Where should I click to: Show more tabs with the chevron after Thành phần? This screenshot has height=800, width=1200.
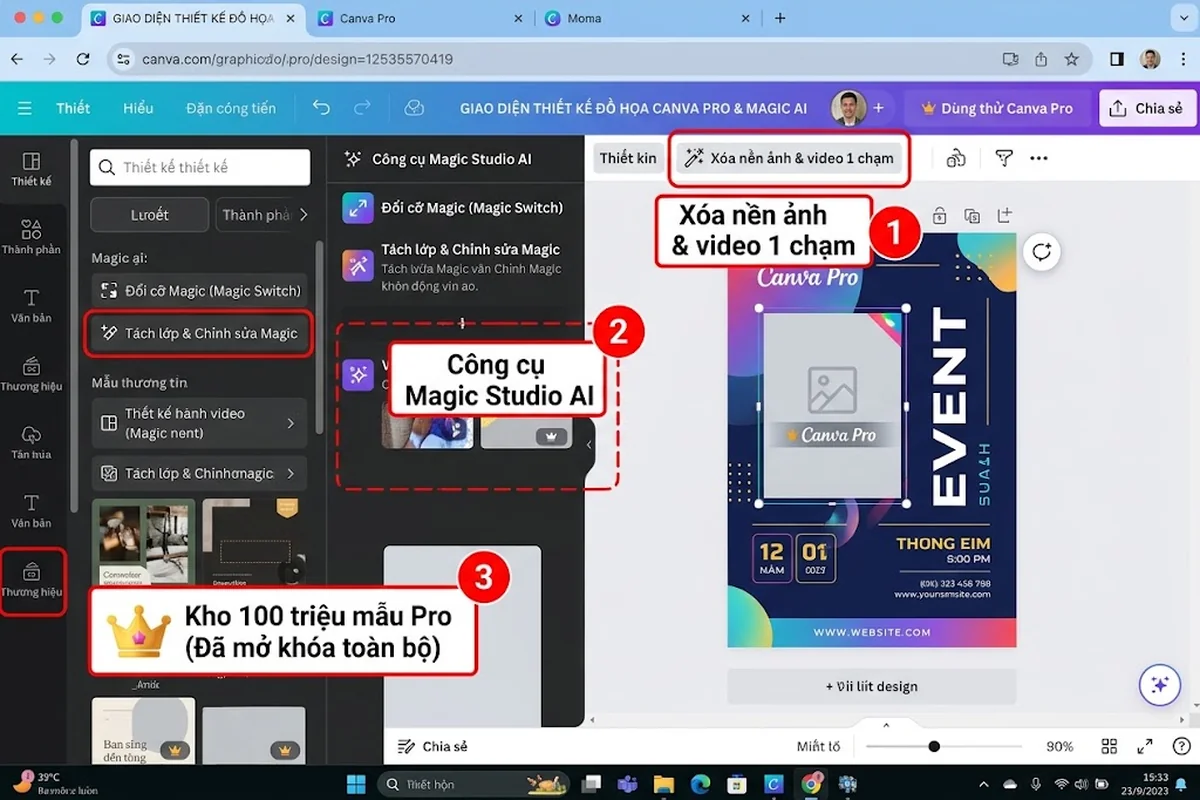(x=304, y=214)
